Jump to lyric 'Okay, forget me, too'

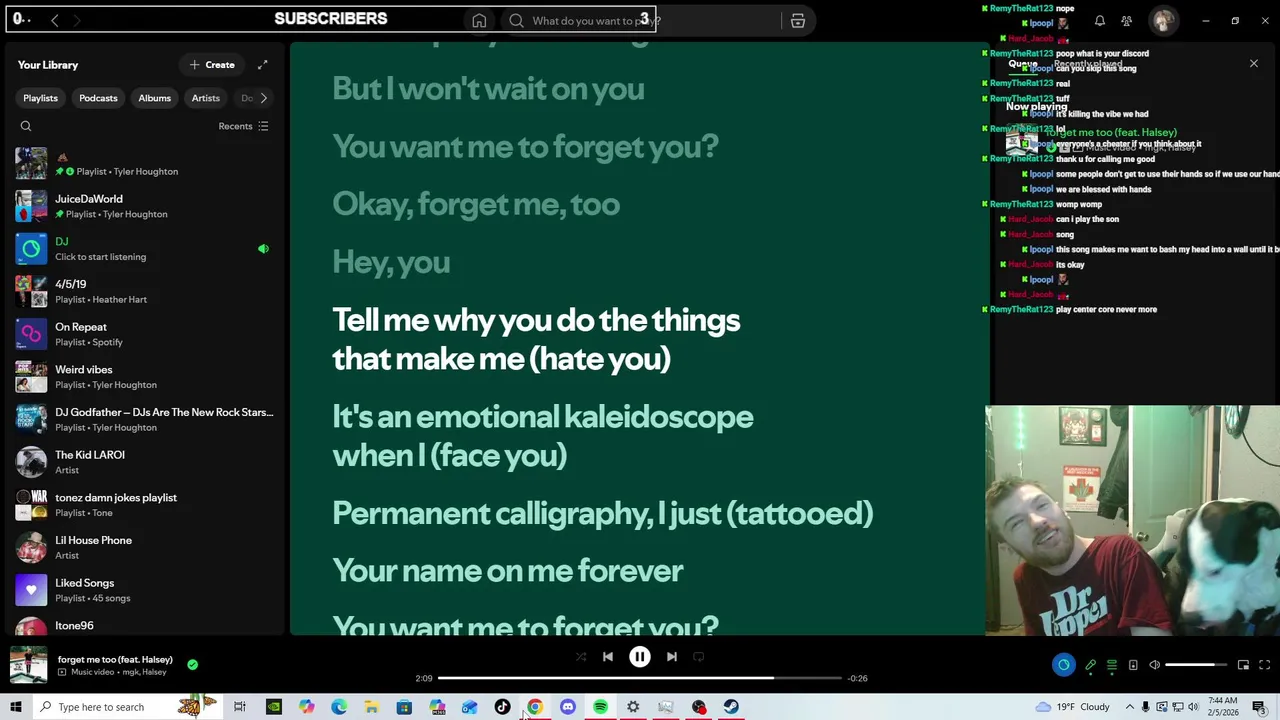[x=476, y=204]
